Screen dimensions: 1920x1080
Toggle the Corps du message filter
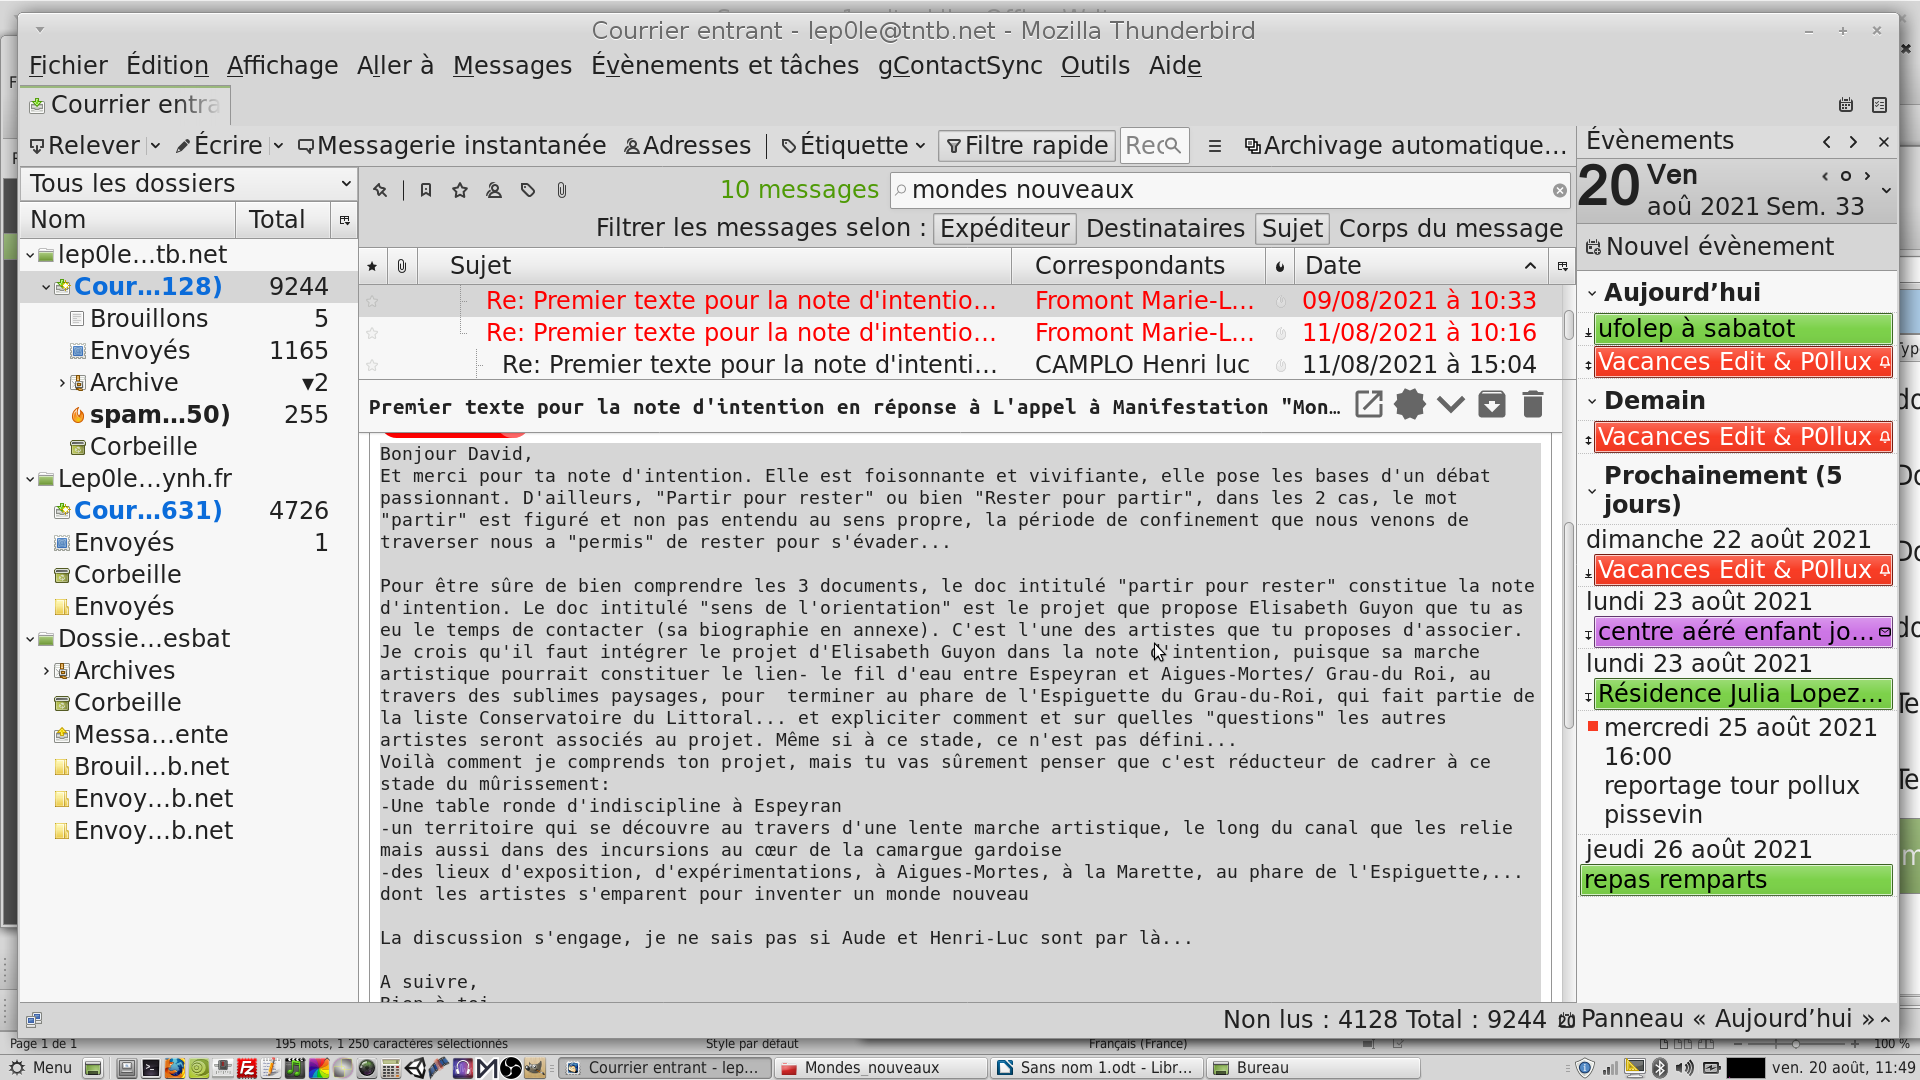(x=1450, y=229)
